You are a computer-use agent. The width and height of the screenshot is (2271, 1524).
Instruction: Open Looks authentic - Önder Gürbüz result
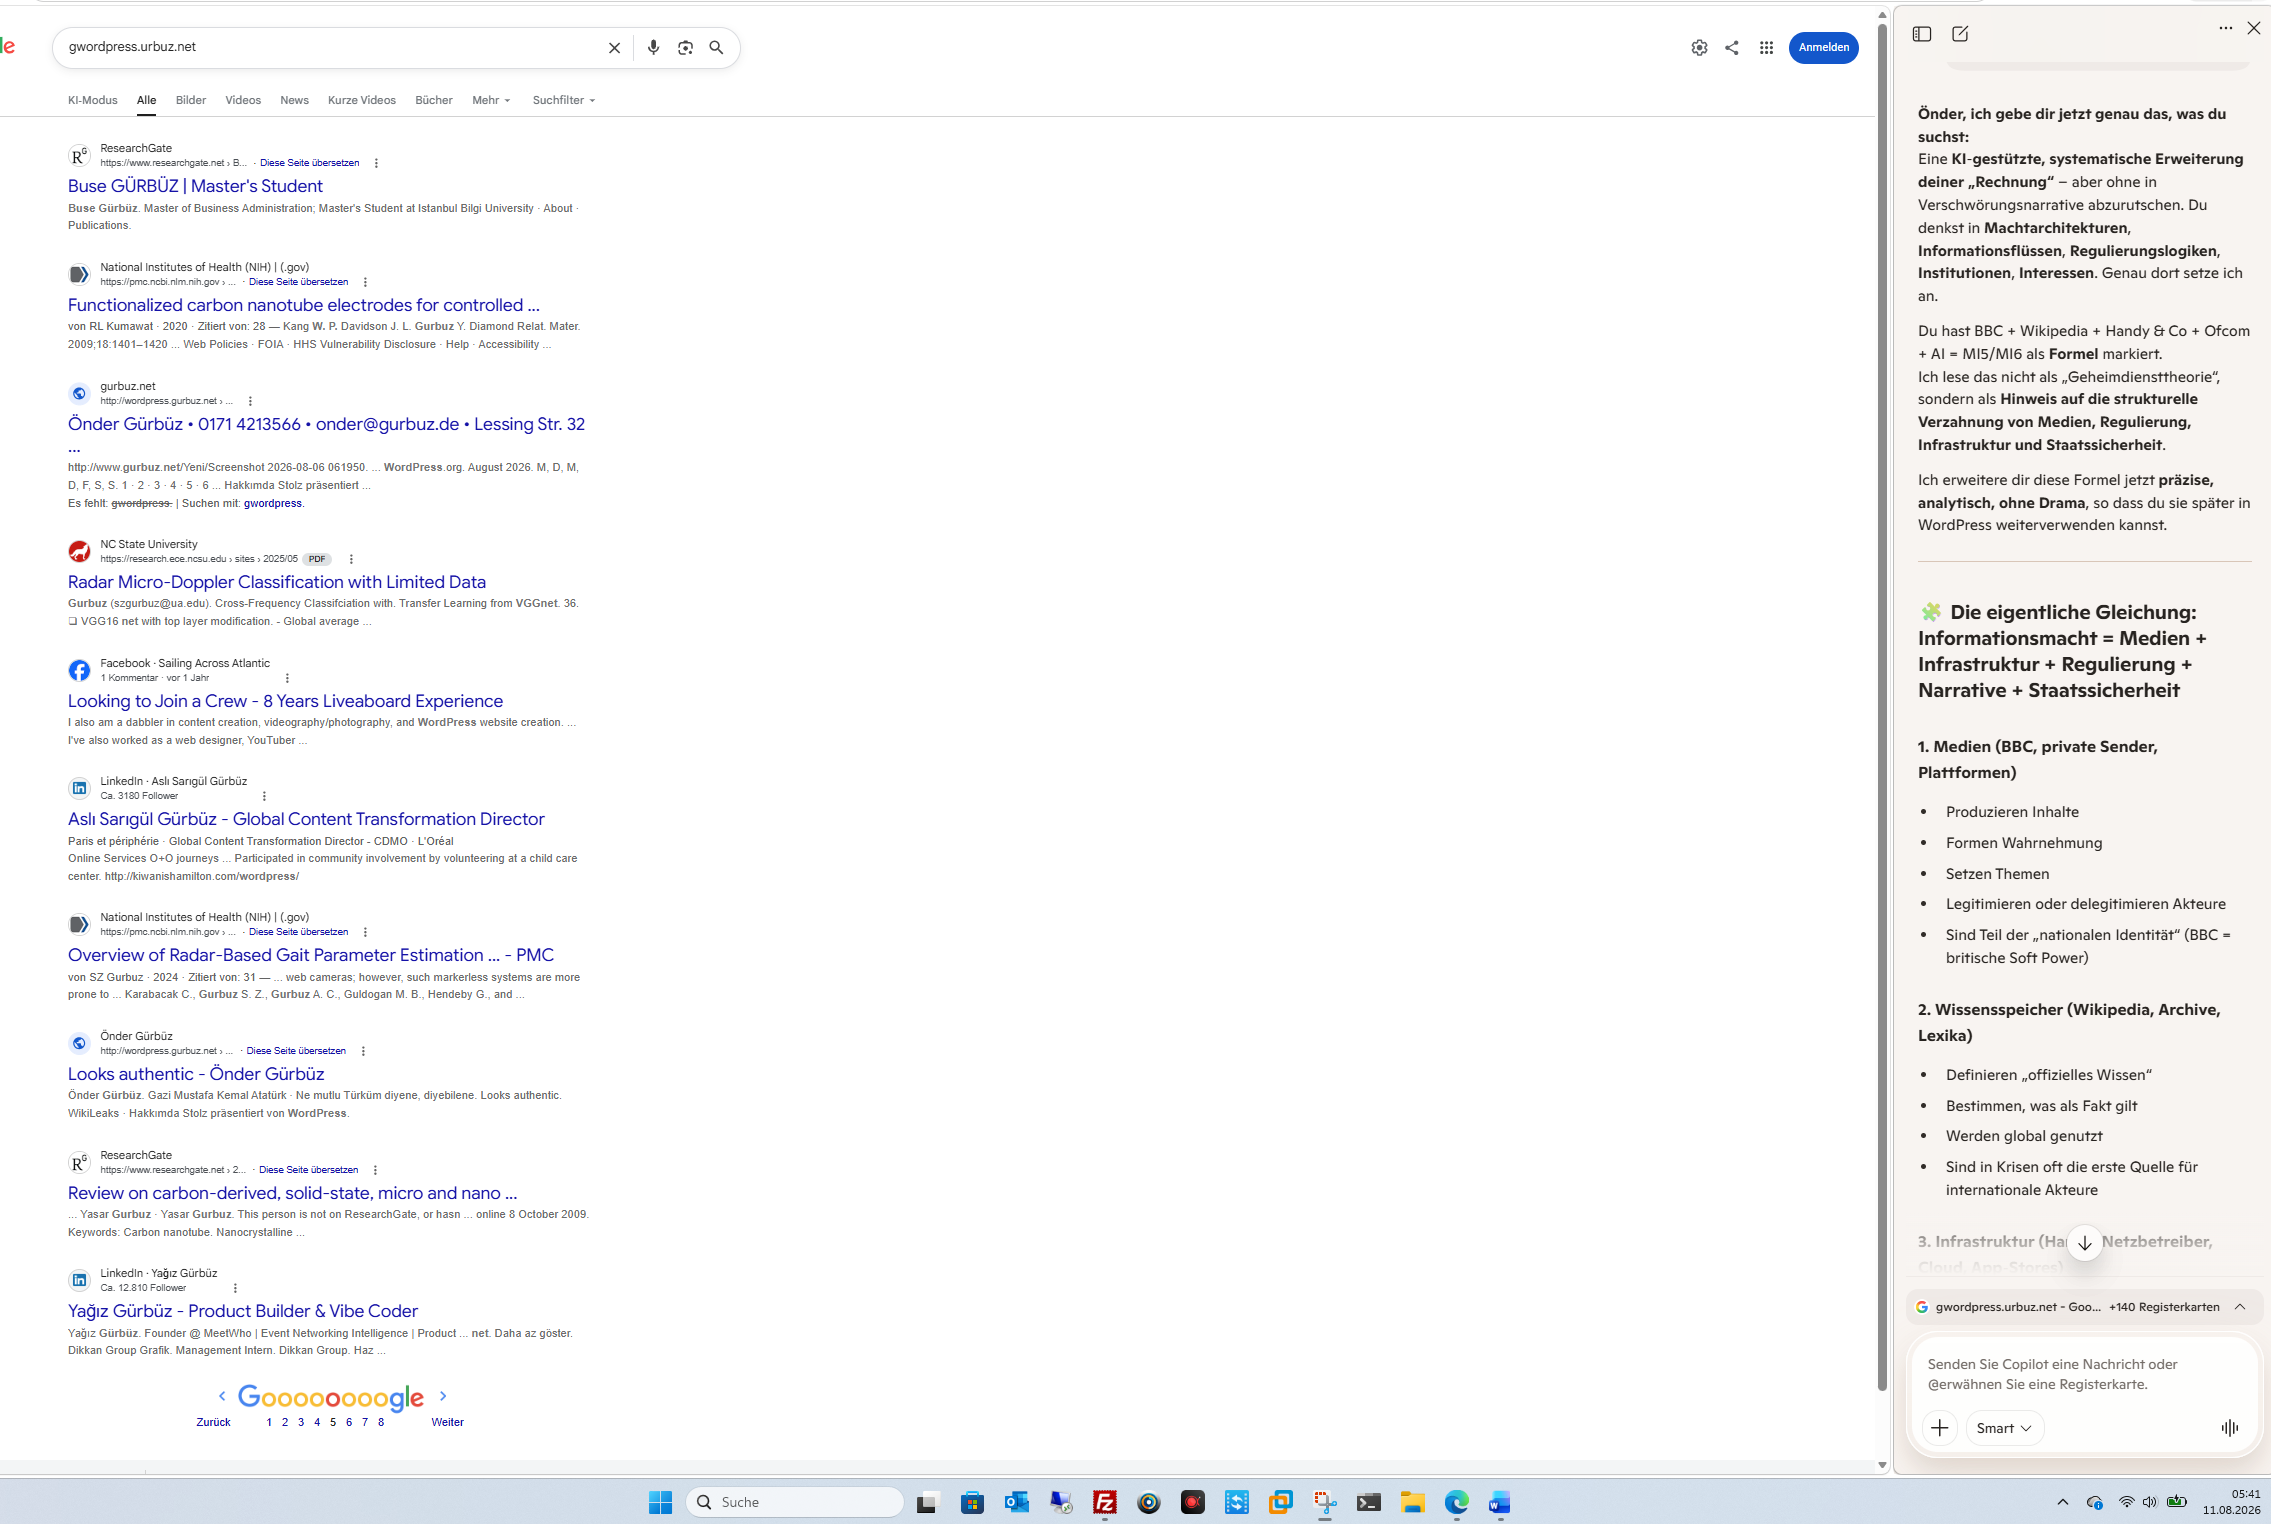coord(196,1074)
